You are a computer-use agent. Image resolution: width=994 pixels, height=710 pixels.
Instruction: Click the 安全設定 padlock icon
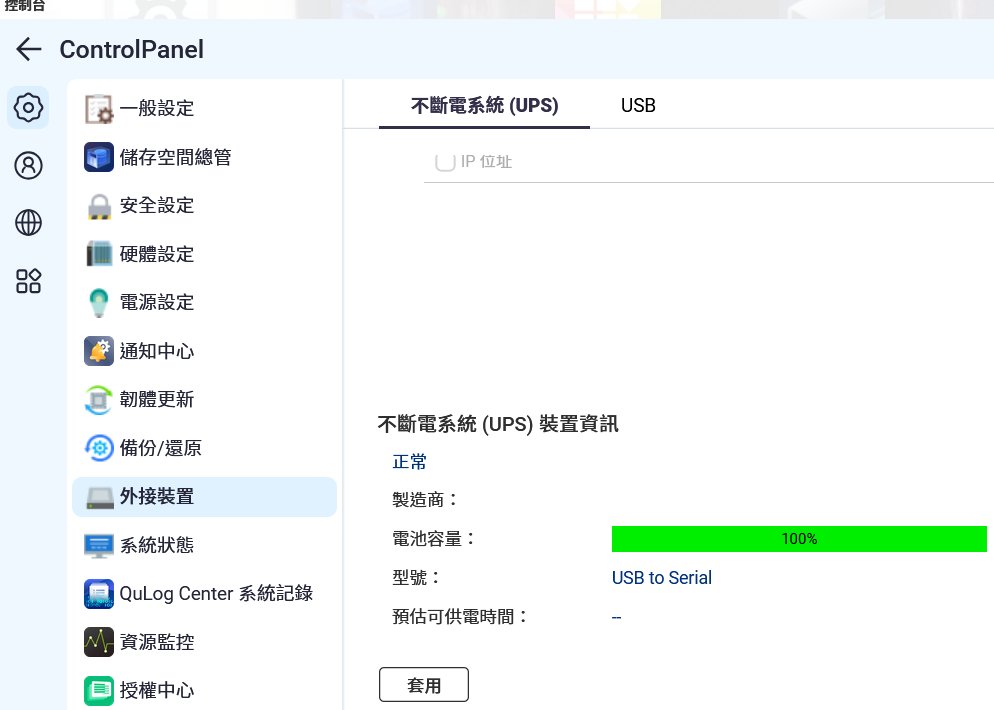tap(99, 206)
